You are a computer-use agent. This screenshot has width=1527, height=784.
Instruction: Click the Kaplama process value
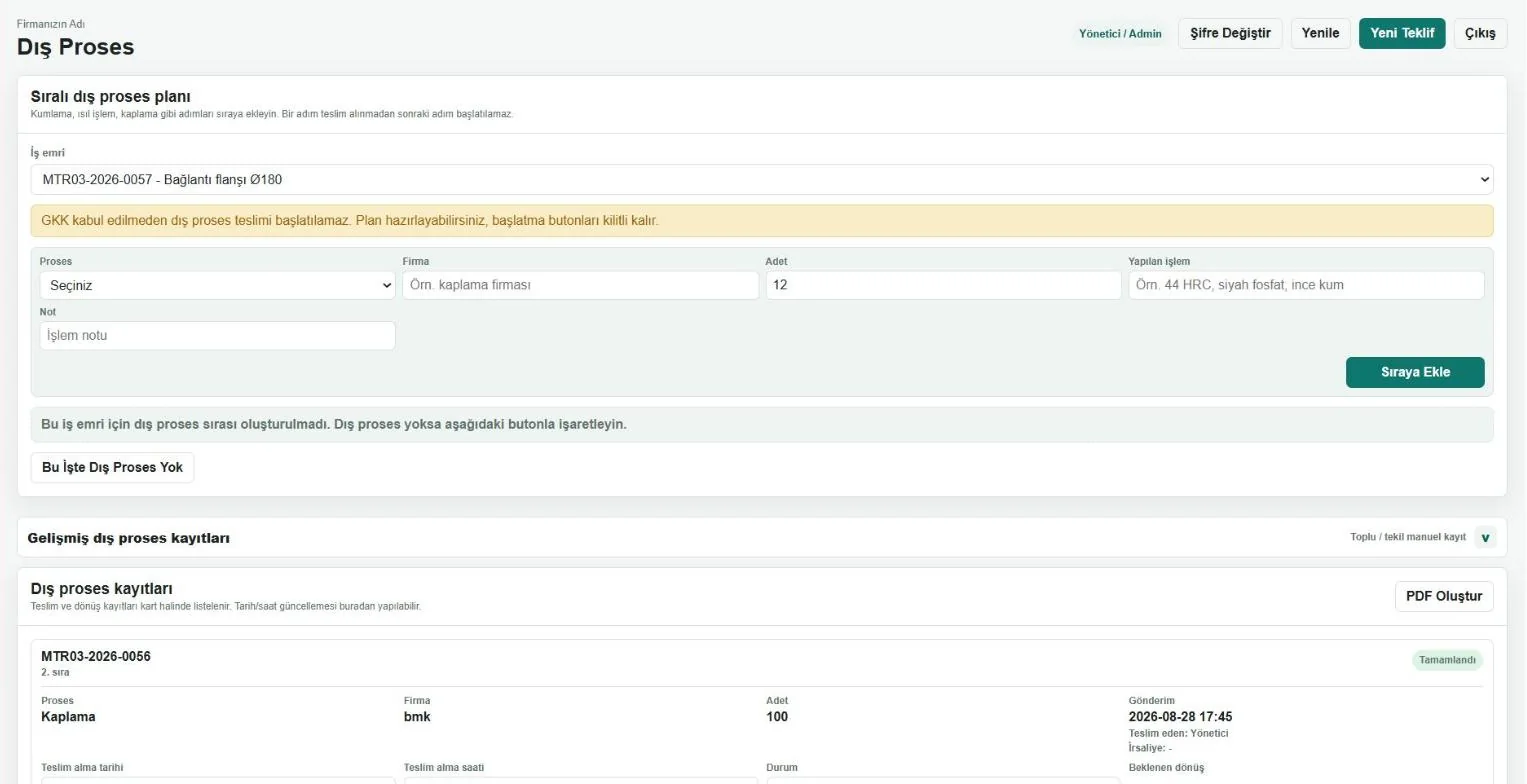point(68,717)
